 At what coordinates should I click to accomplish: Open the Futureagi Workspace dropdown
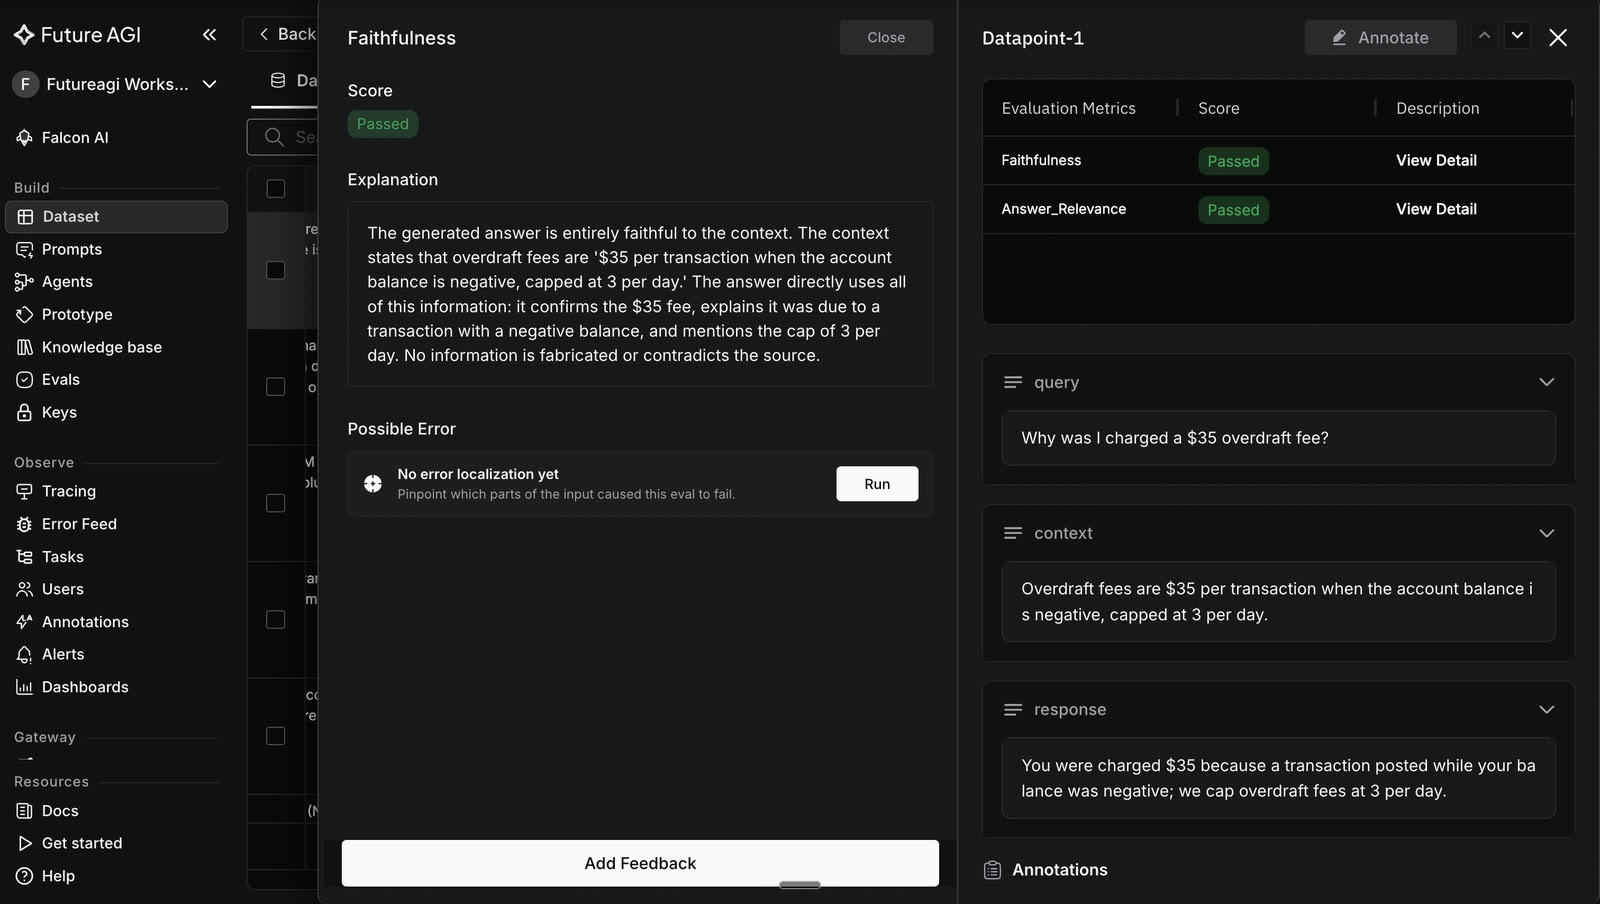point(115,84)
